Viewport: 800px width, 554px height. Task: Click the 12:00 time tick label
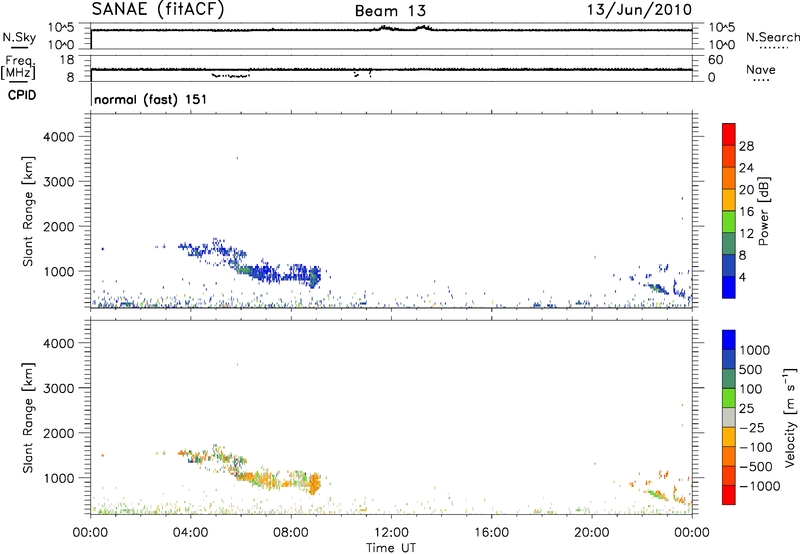click(391, 533)
